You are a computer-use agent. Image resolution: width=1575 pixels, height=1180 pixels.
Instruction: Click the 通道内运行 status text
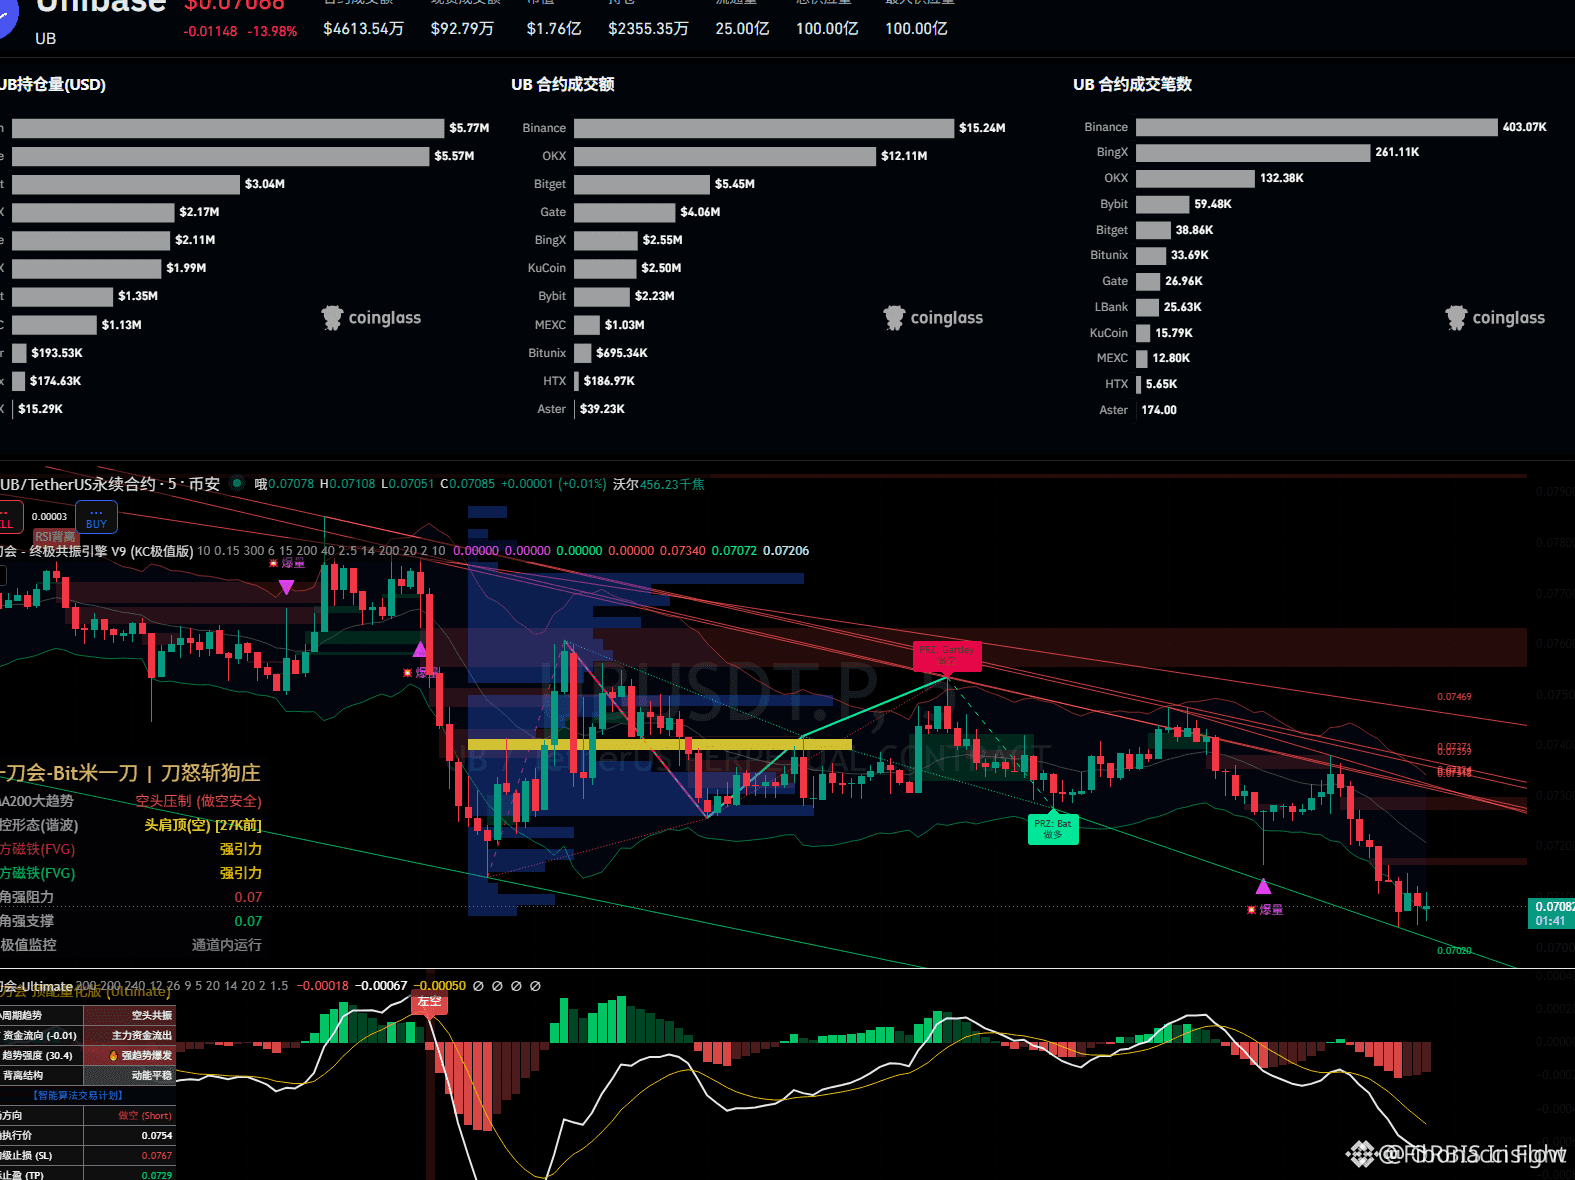(227, 945)
